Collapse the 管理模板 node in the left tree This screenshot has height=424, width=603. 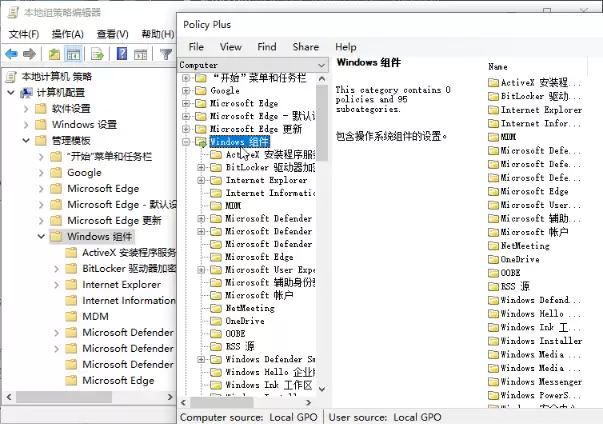[26, 141]
